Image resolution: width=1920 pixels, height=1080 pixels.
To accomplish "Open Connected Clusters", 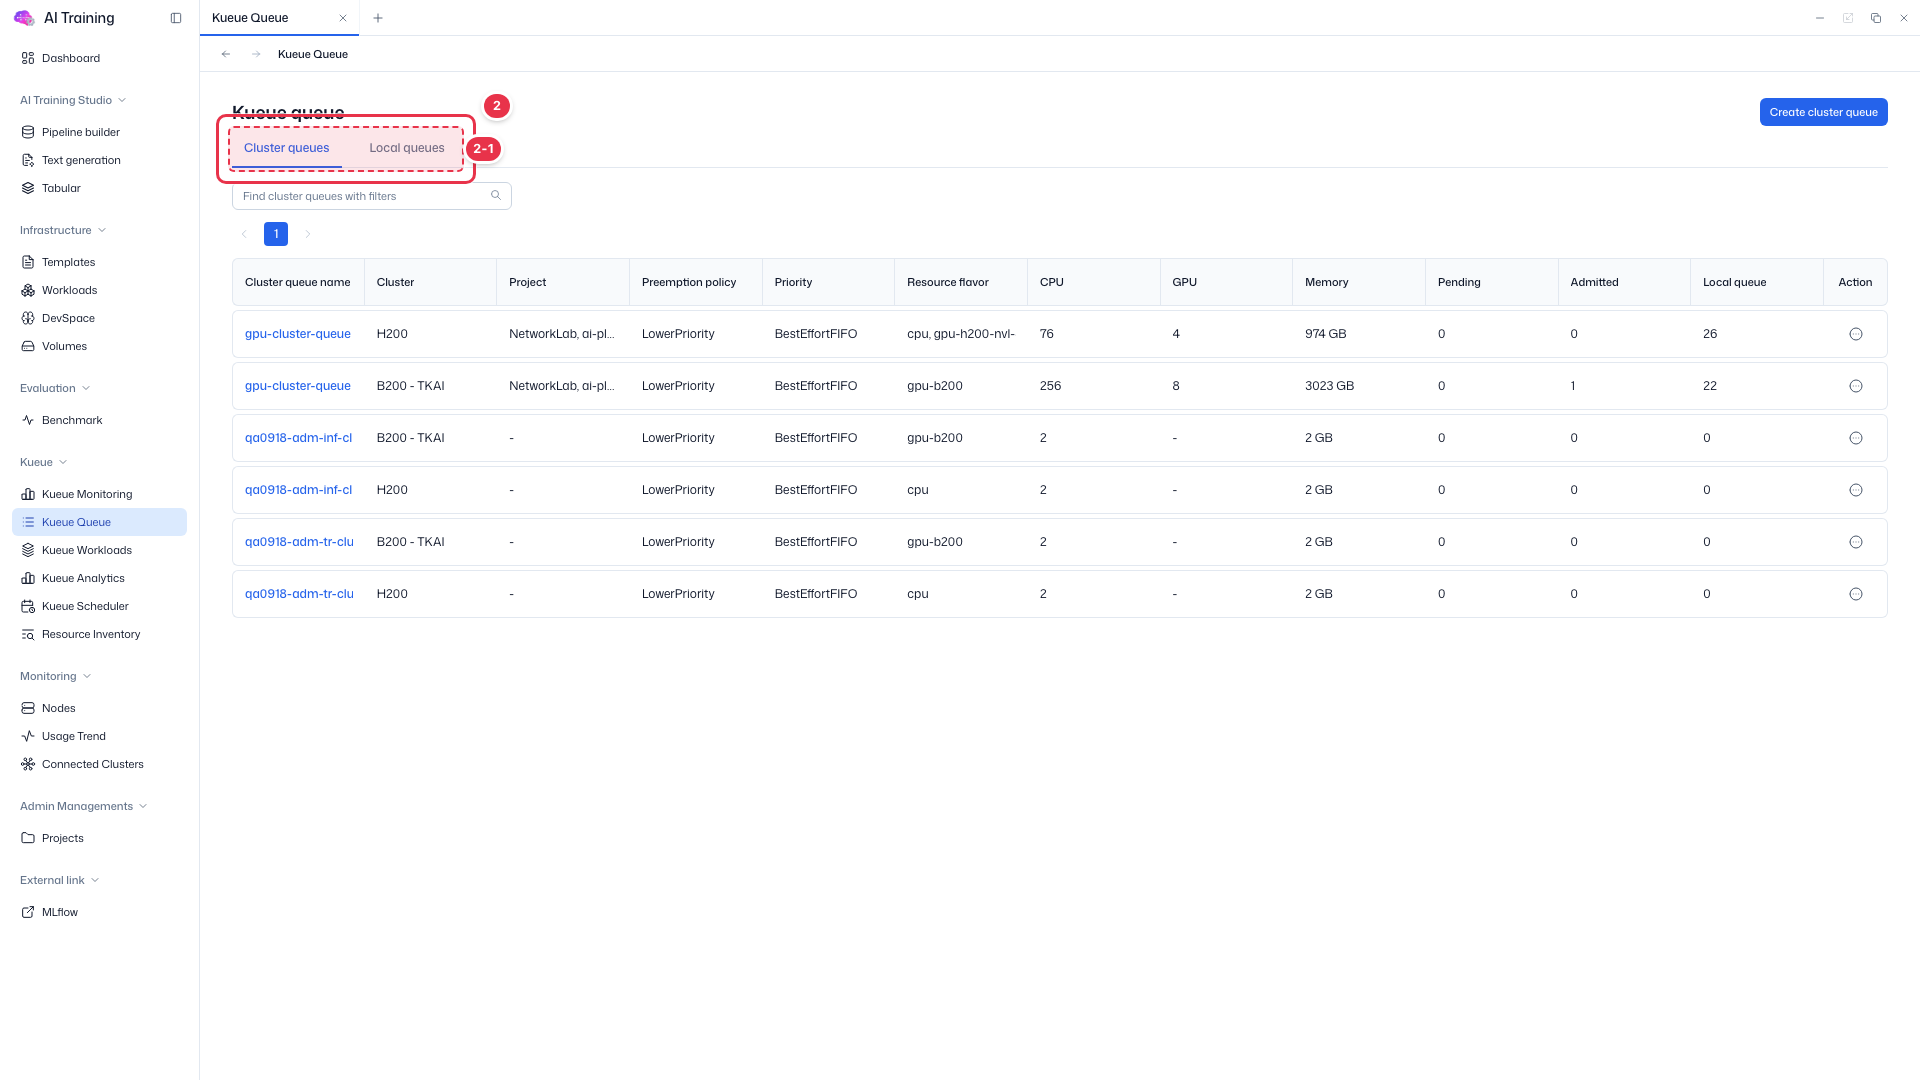I will (93, 764).
